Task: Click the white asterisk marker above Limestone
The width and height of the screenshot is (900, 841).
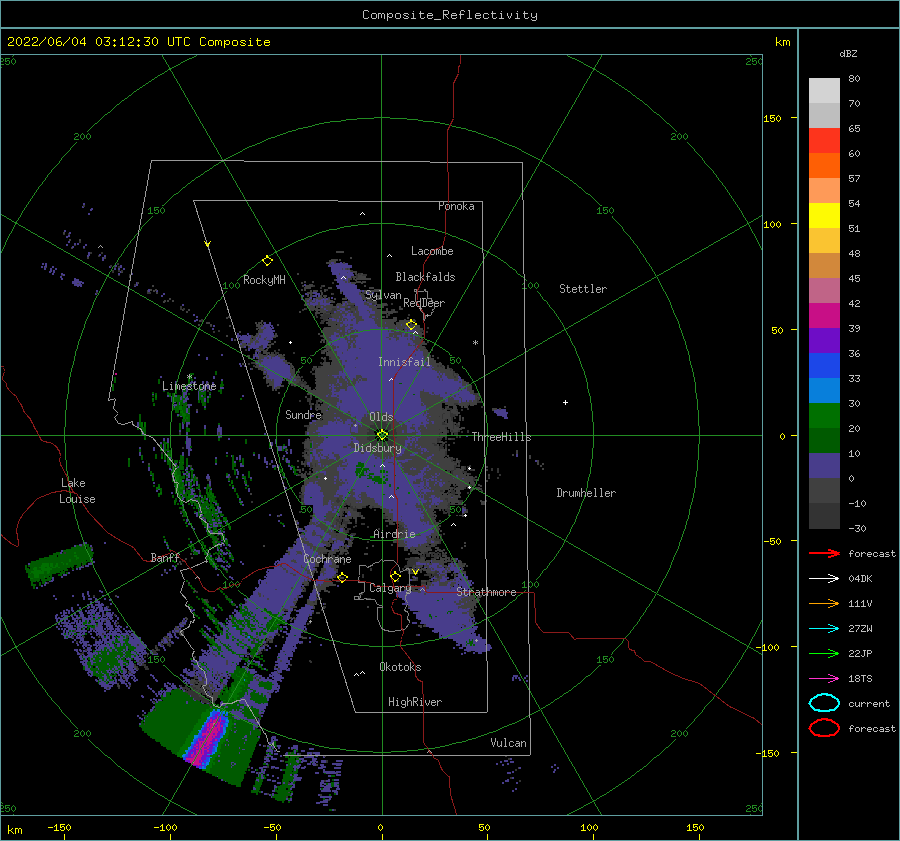Action: [x=189, y=377]
